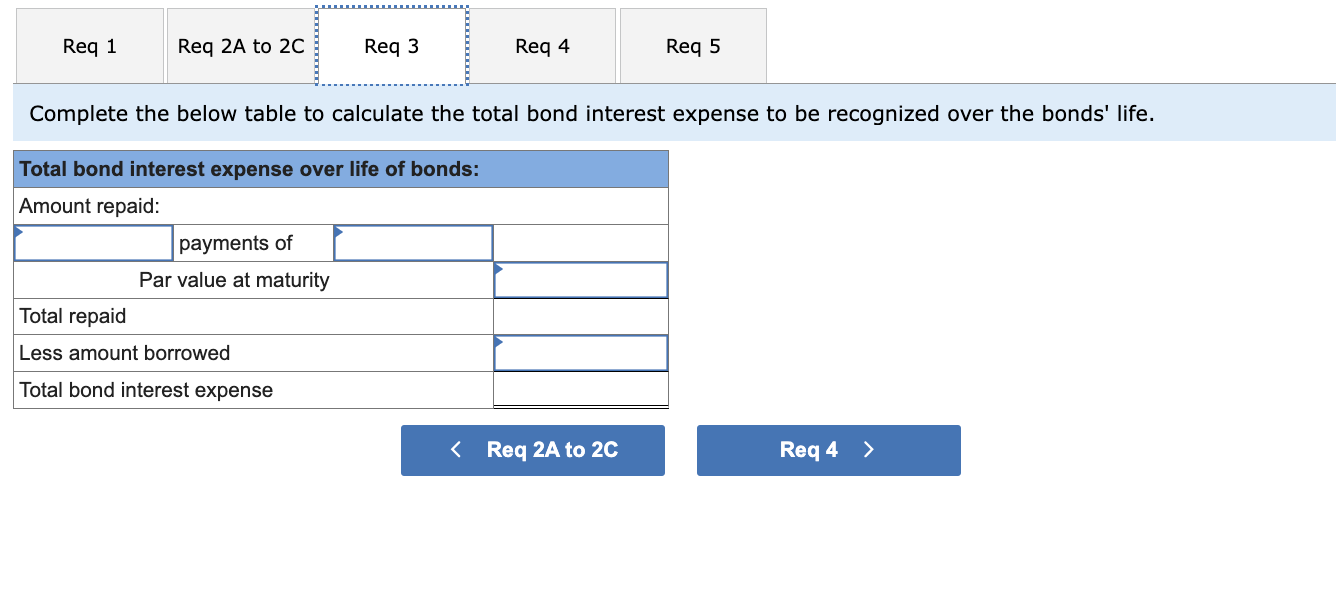1336x604 pixels.
Task: Click the table header reading Total bond interest expense
Action: (340, 168)
